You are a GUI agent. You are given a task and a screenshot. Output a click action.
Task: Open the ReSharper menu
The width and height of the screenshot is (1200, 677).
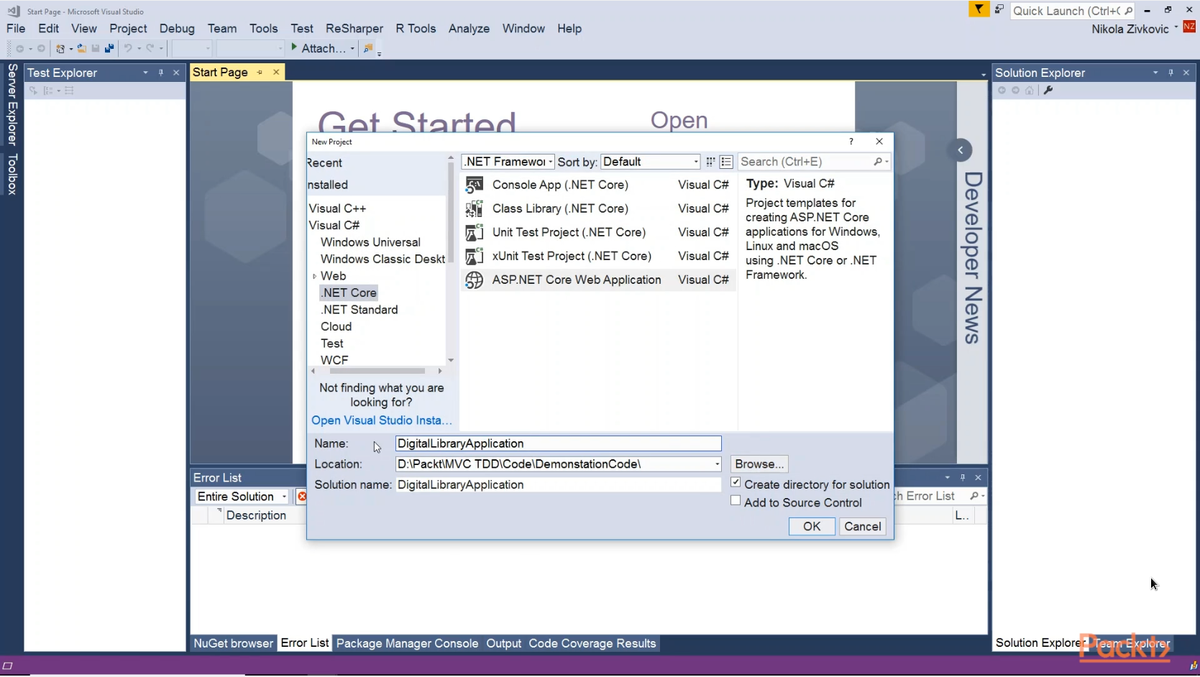(x=355, y=28)
